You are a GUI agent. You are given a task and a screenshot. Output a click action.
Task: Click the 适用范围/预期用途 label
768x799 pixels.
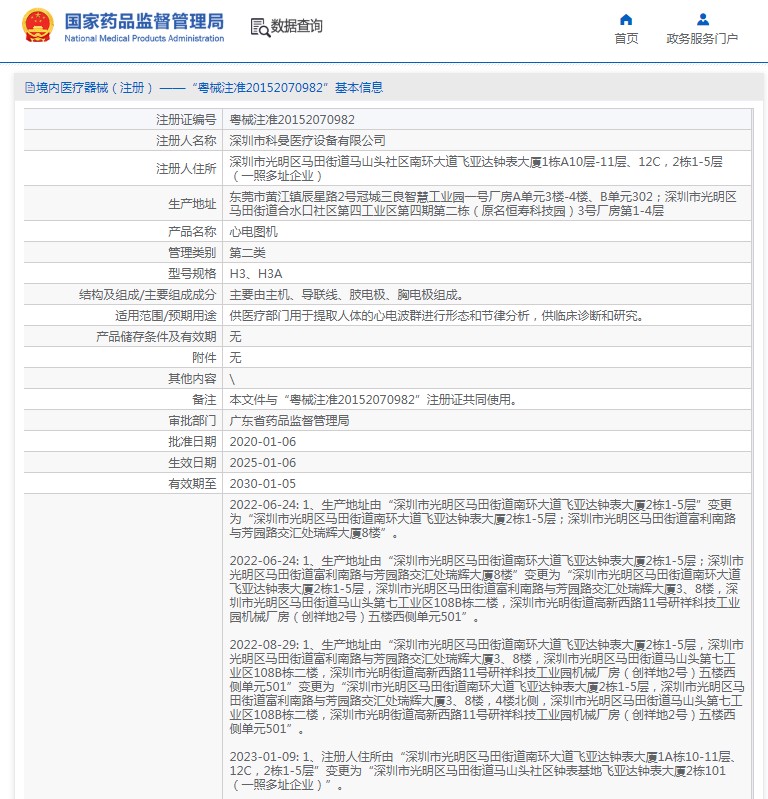click(166, 316)
